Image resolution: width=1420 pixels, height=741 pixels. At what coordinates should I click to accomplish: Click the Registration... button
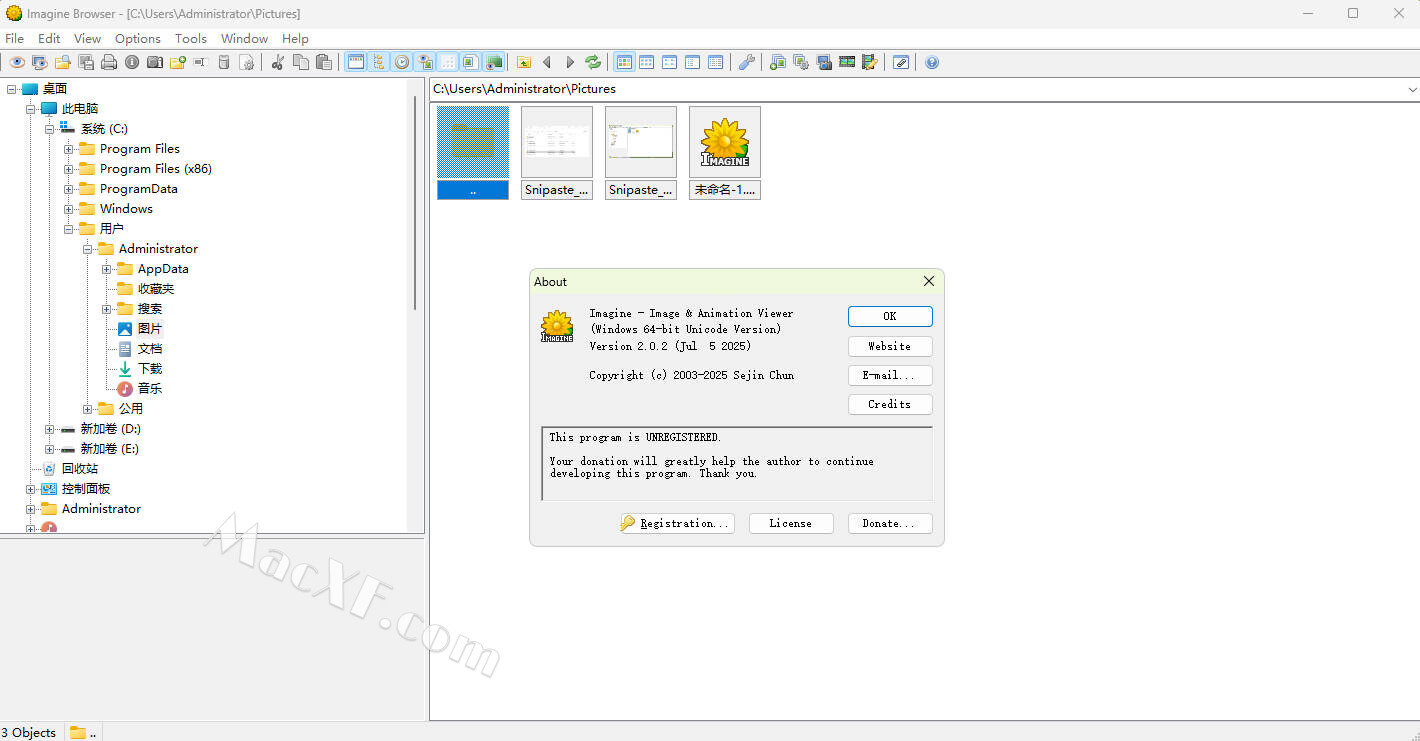[x=677, y=523]
